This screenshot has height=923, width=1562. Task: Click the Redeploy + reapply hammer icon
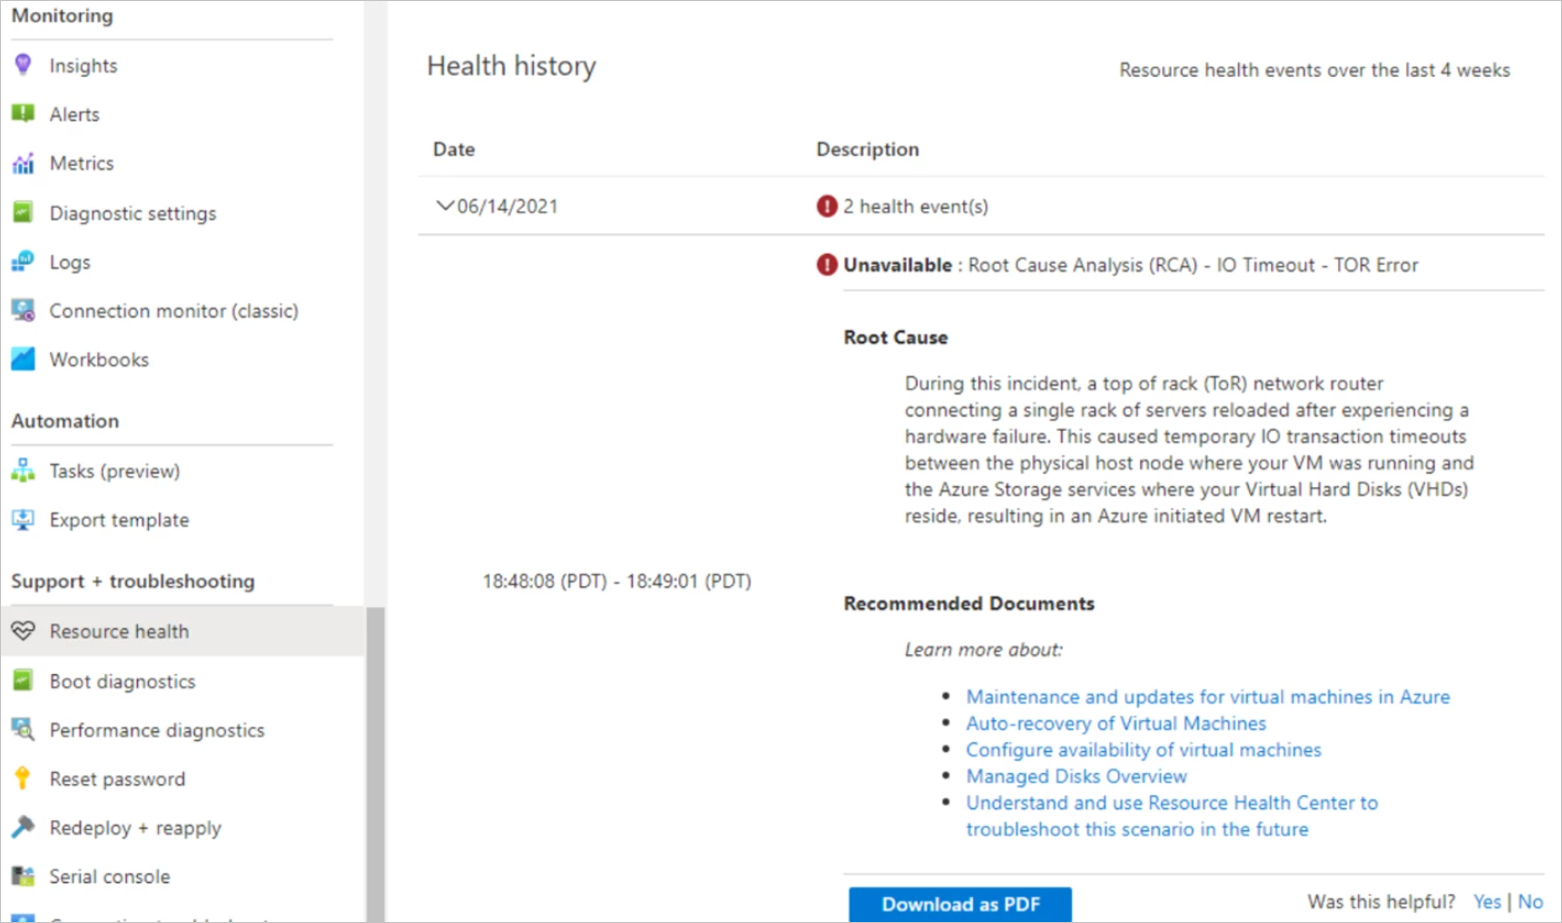click(23, 827)
